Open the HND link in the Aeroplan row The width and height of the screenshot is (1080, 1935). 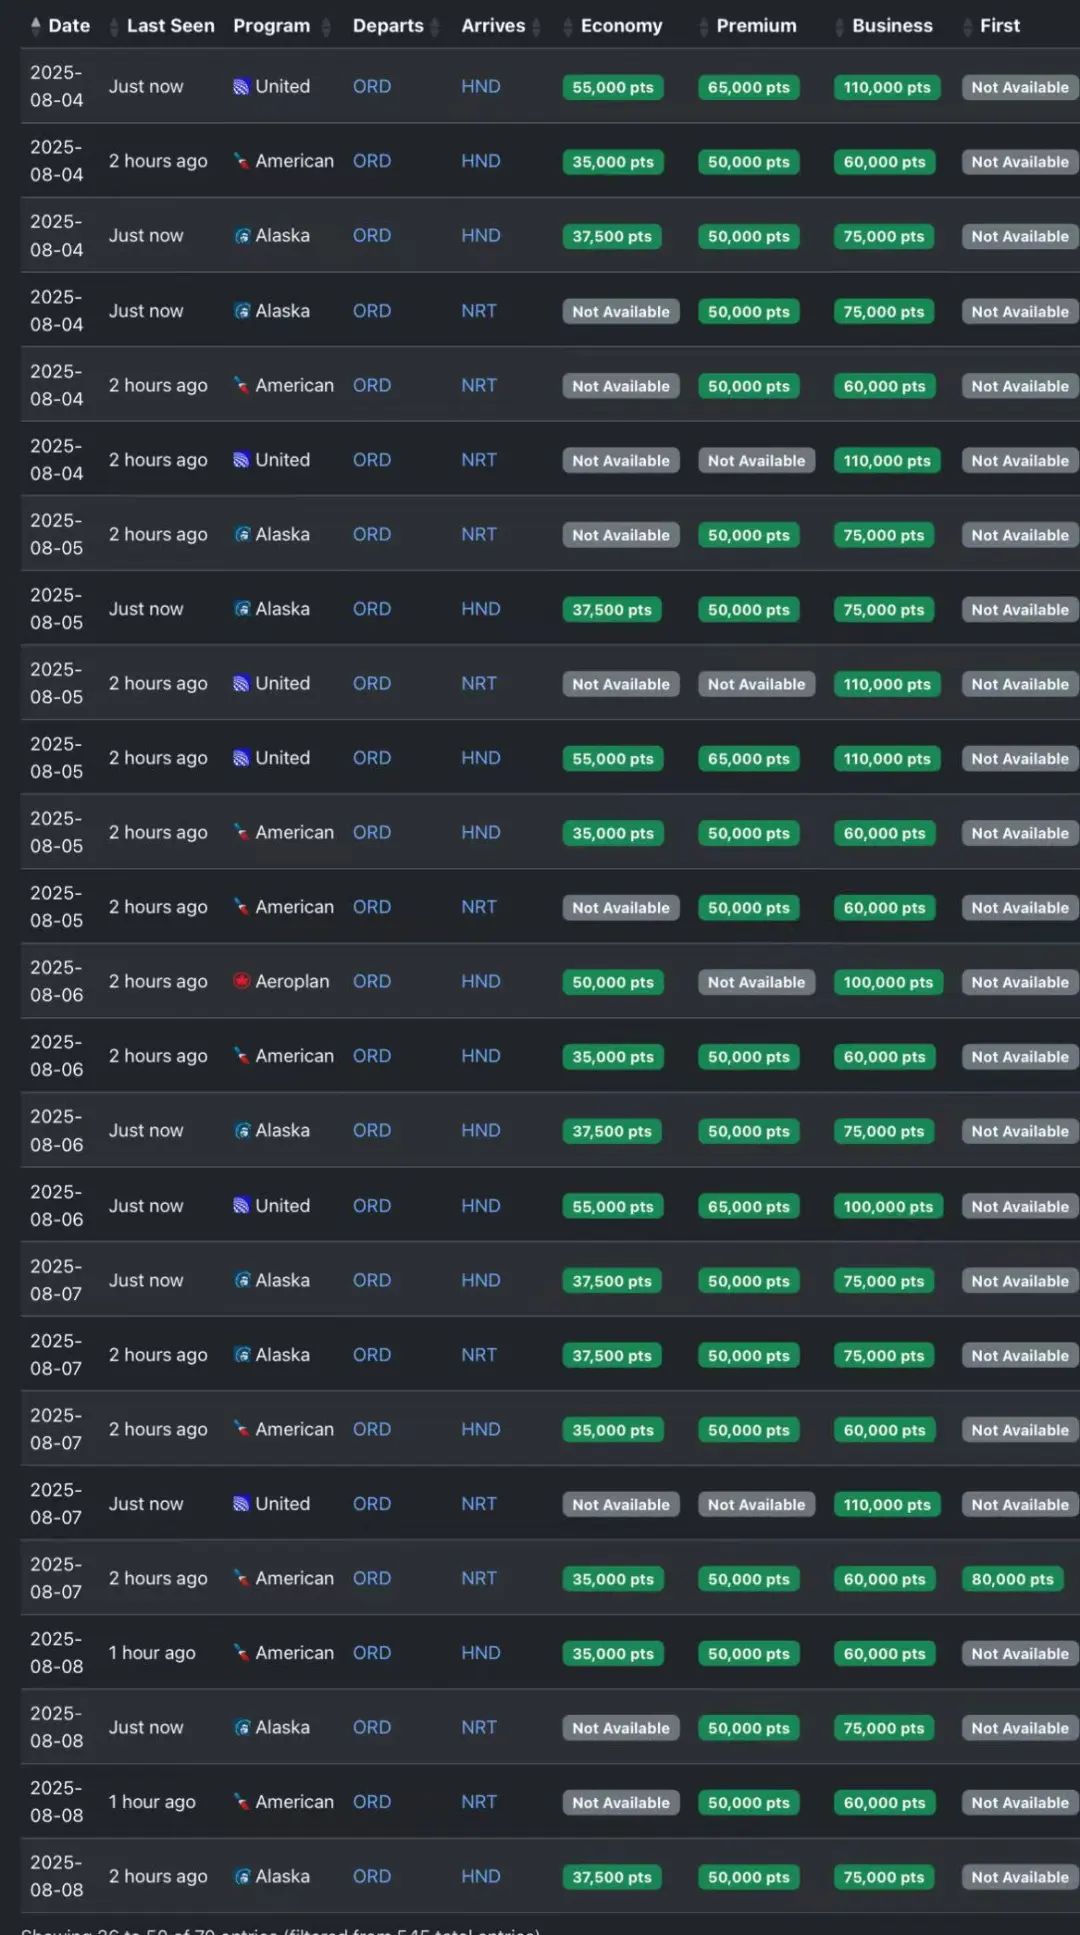[480, 982]
